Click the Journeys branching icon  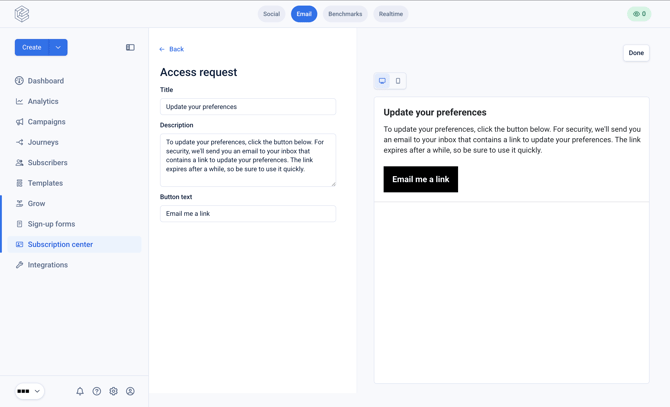(x=19, y=142)
